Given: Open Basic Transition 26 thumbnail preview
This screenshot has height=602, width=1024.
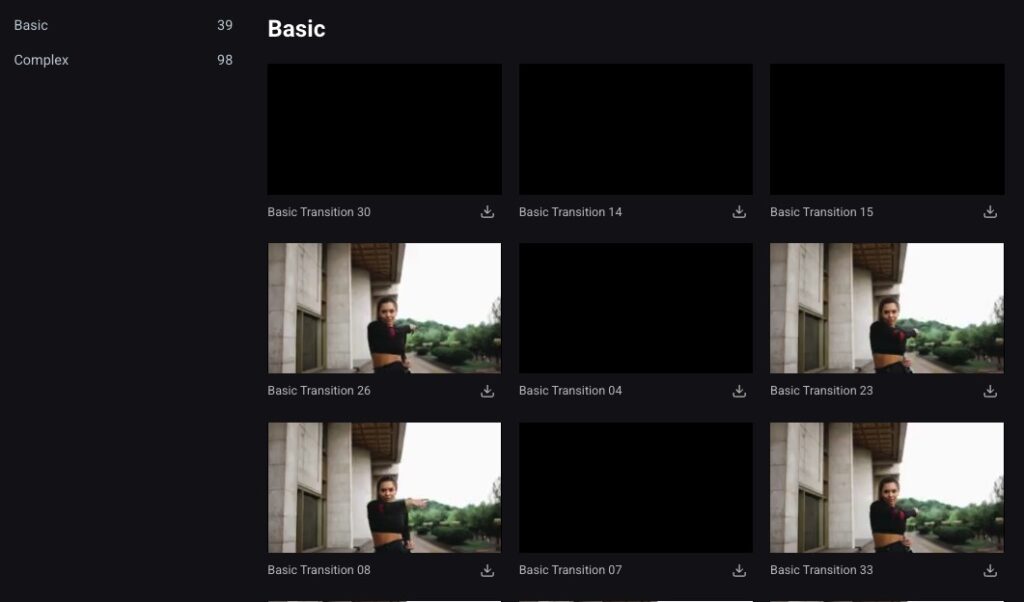Looking at the screenshot, I should click(x=384, y=308).
